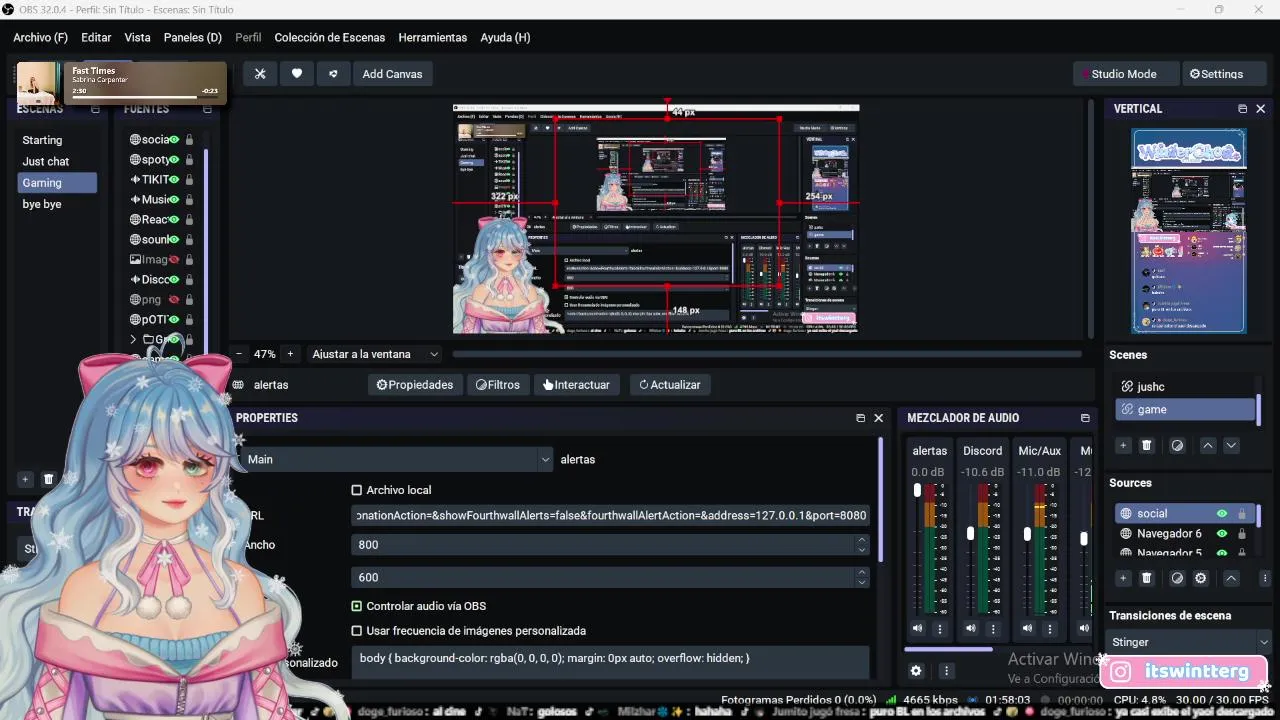Open the Paneles (D) menu
The width and height of the screenshot is (1280, 720).
coord(192,37)
